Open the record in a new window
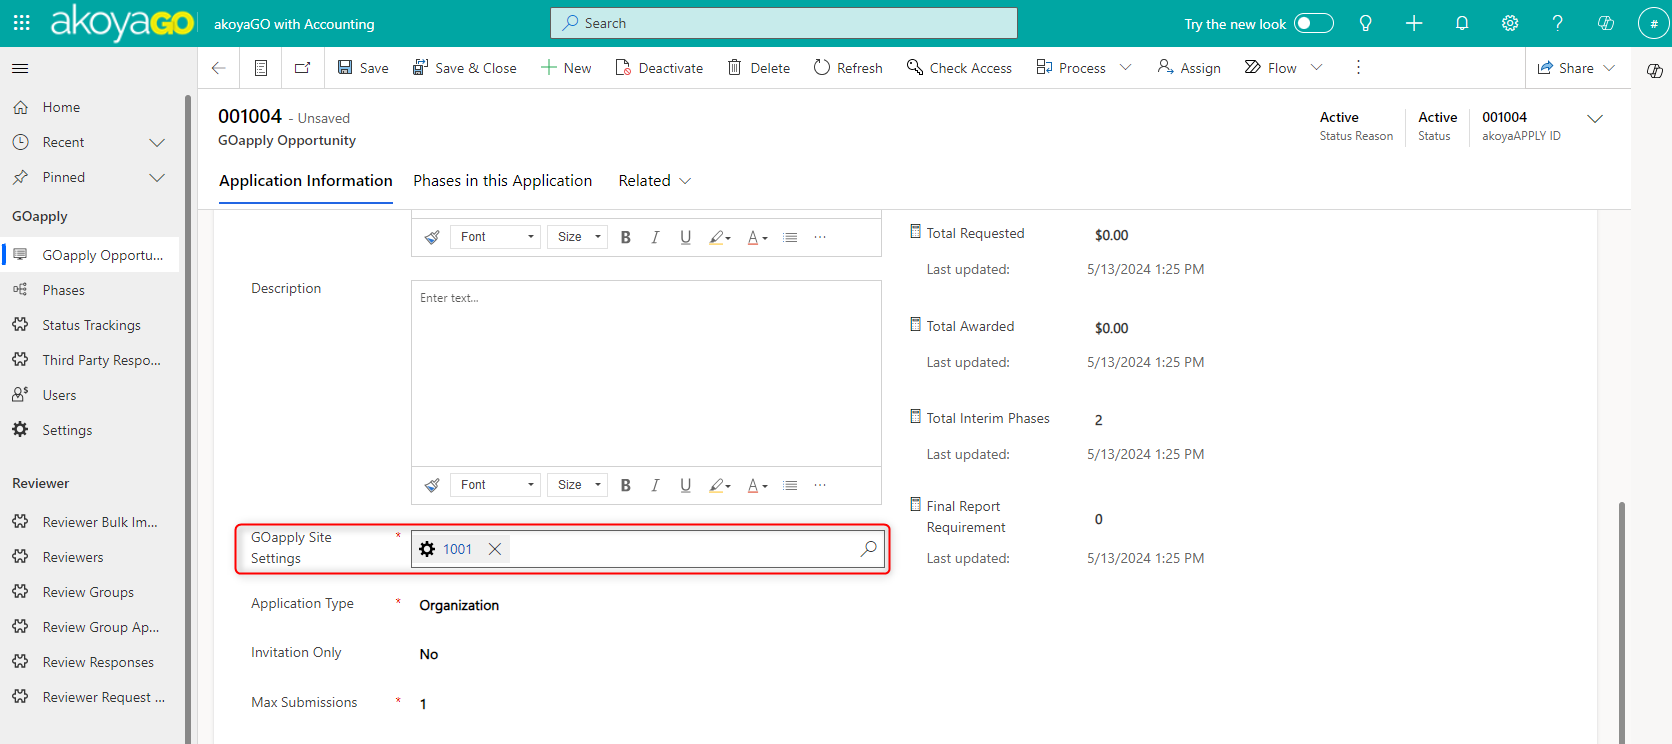Image resolution: width=1672 pixels, height=744 pixels. point(302,68)
